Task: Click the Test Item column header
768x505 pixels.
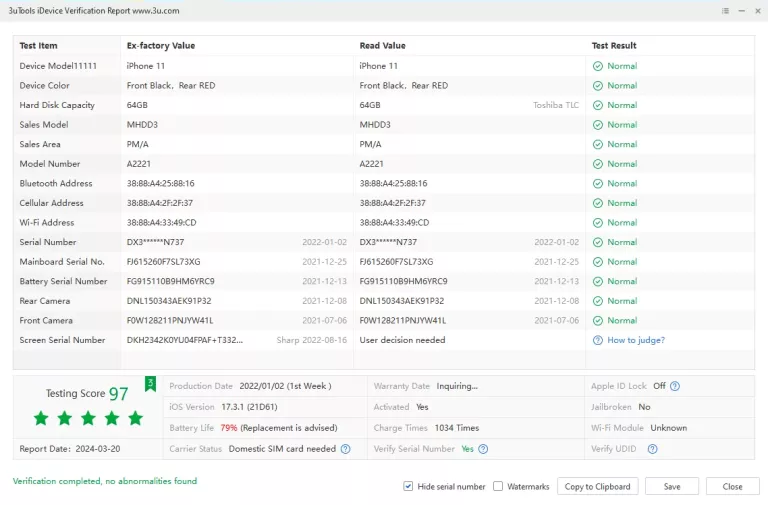Action: [38, 46]
